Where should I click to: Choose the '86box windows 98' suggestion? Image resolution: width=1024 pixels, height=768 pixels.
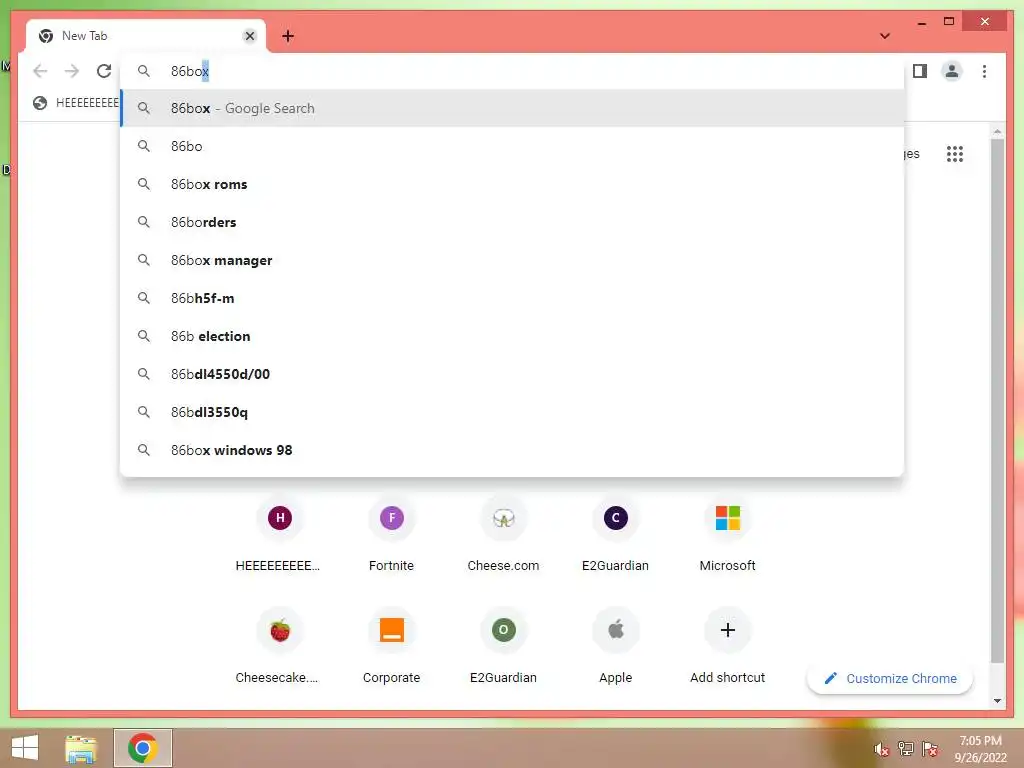[x=513, y=450]
